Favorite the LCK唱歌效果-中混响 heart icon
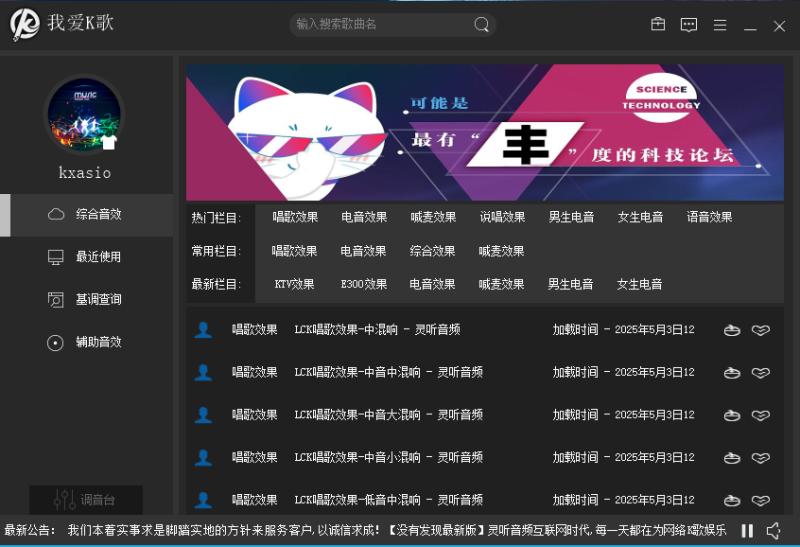 (x=761, y=331)
